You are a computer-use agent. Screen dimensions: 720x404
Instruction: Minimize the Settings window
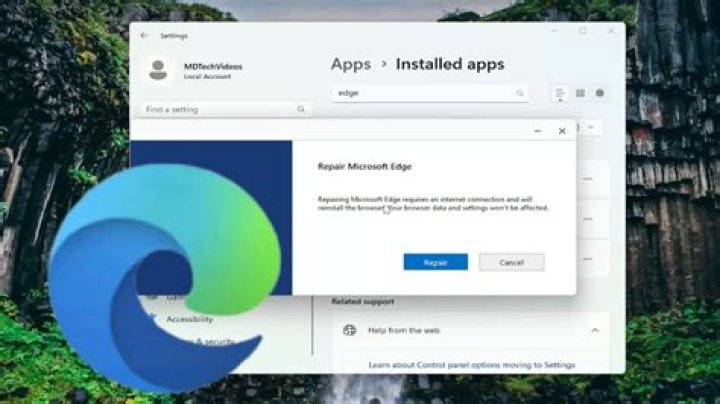tap(555, 31)
